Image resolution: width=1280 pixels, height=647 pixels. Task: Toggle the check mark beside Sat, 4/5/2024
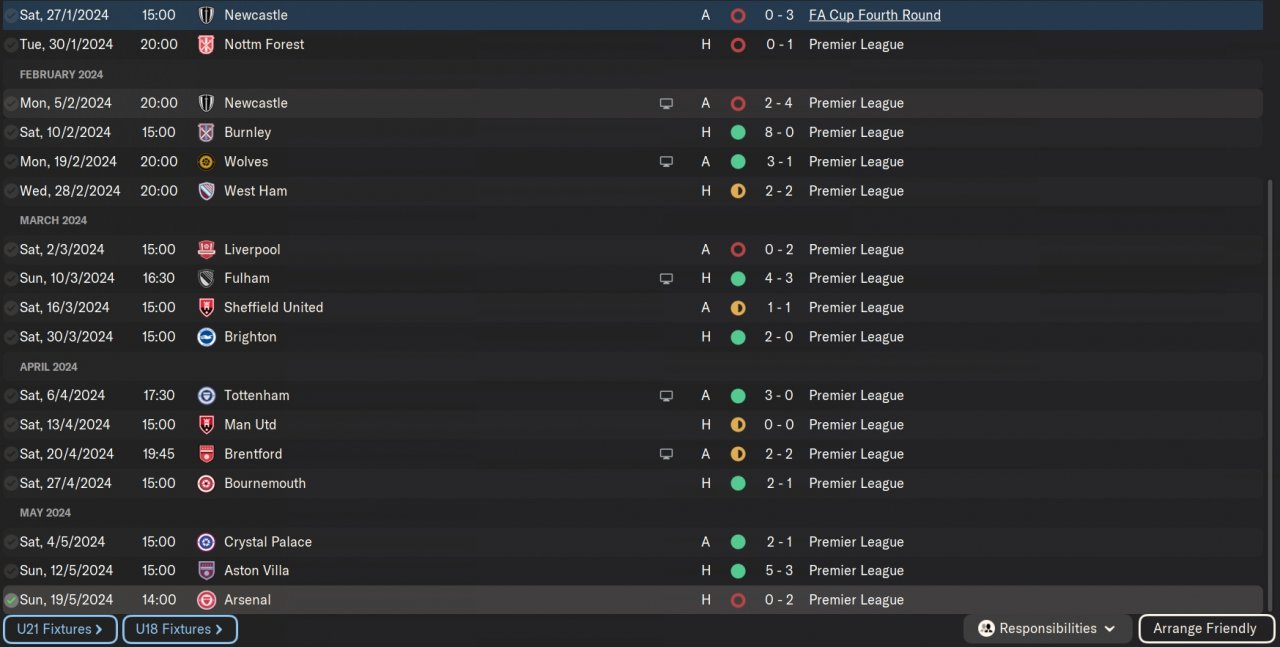pyautogui.click(x=11, y=542)
